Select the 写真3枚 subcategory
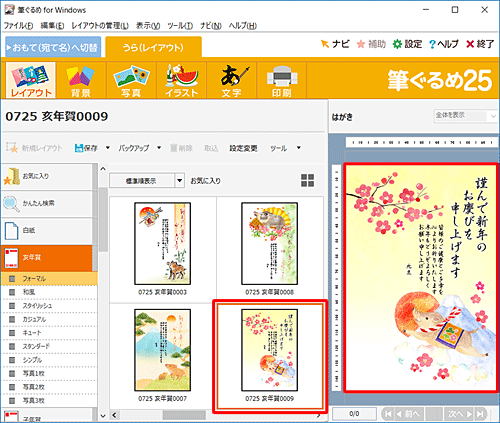Viewport: 500px width, 423px height. 49,400
